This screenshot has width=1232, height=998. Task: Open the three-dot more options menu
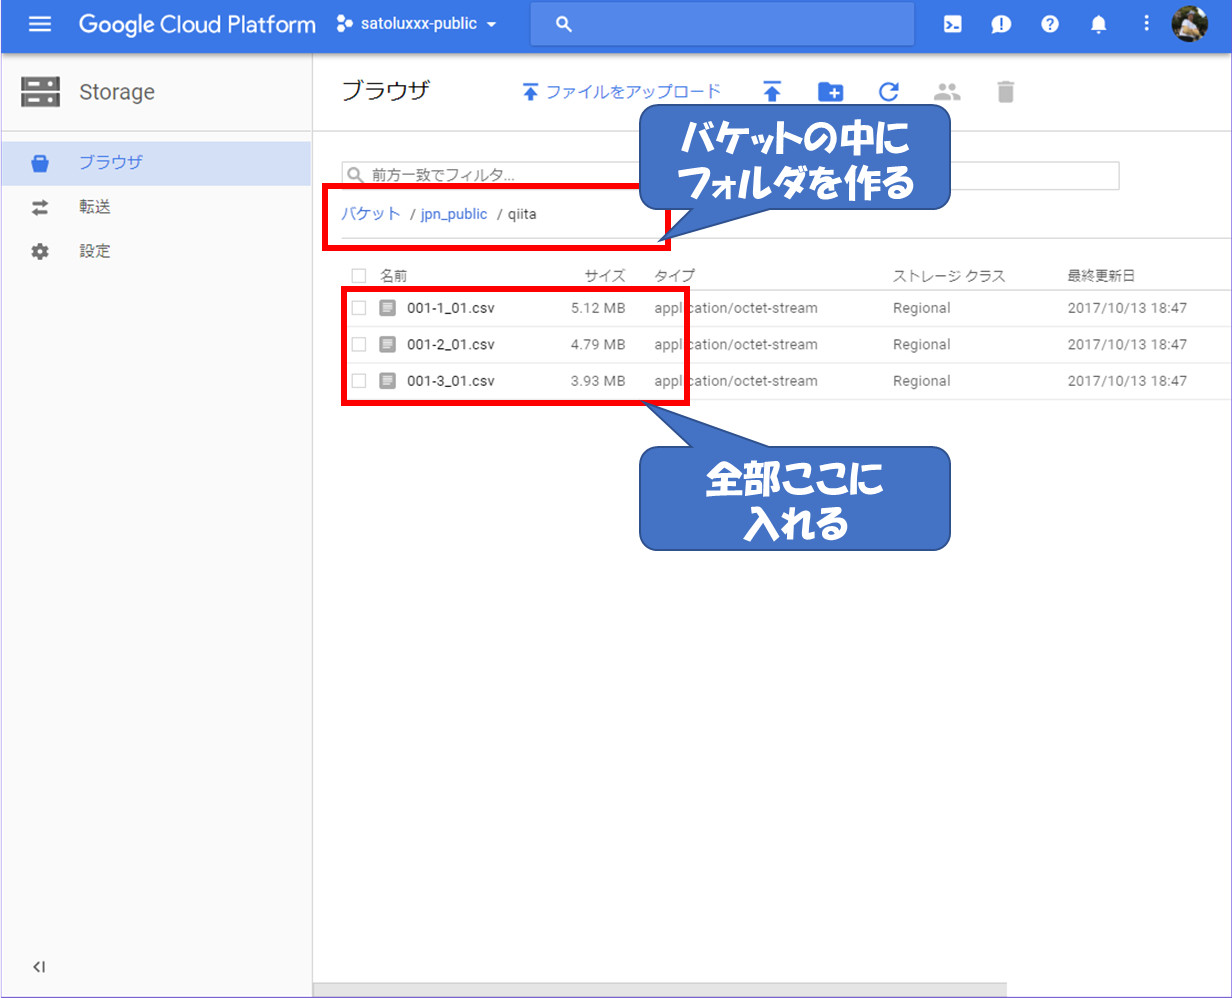click(x=1146, y=24)
